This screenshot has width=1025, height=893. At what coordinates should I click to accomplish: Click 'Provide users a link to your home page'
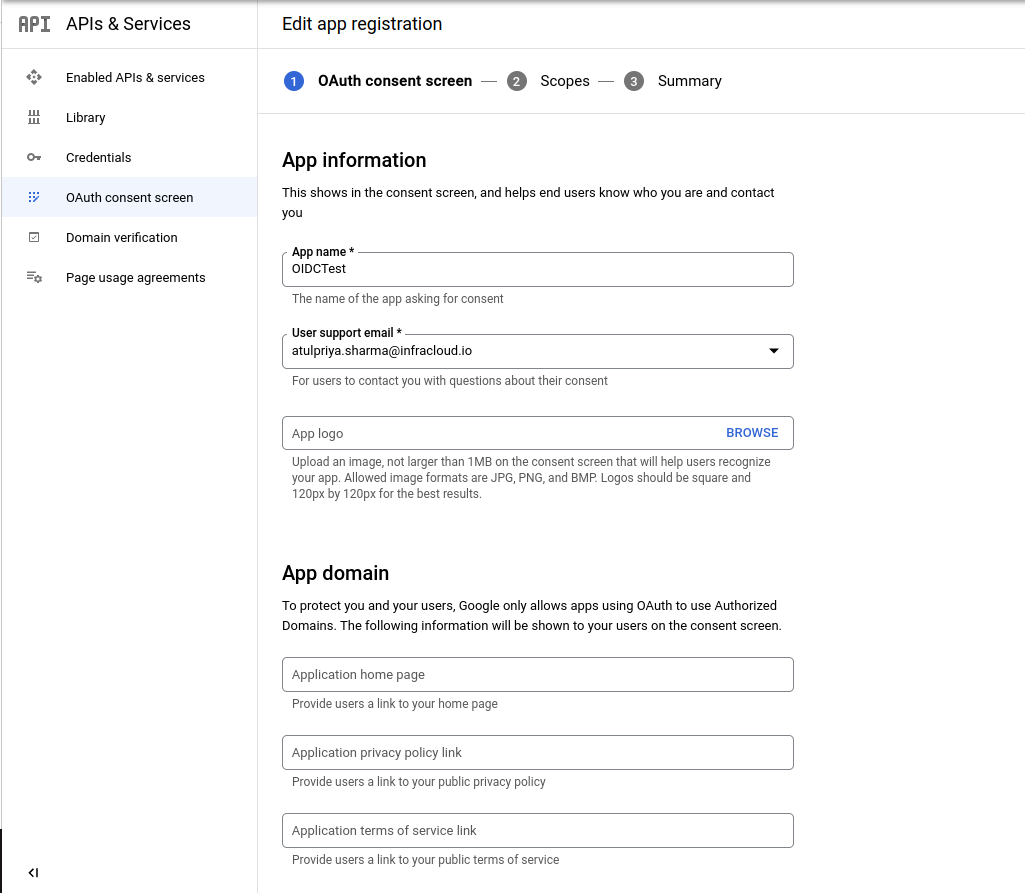pos(395,704)
